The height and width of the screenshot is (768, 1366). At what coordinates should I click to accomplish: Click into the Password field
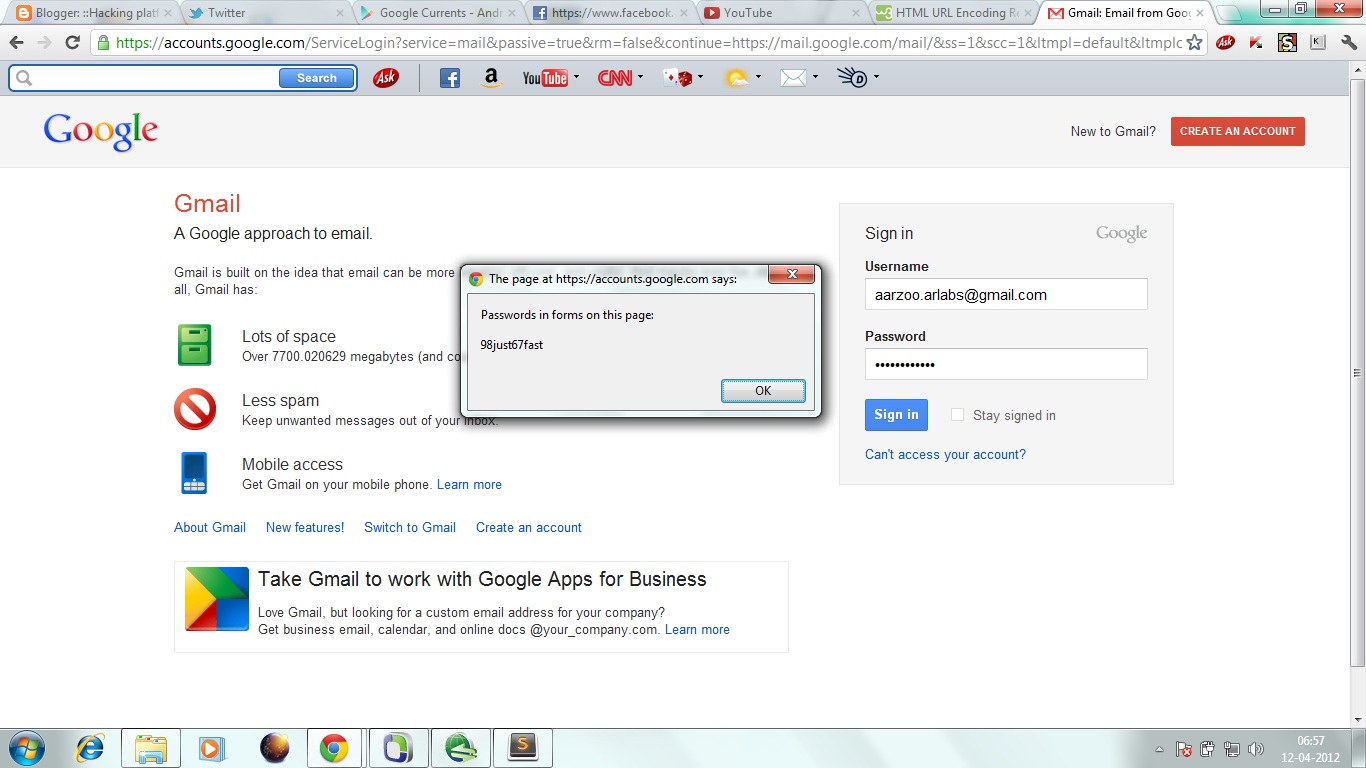point(1006,364)
